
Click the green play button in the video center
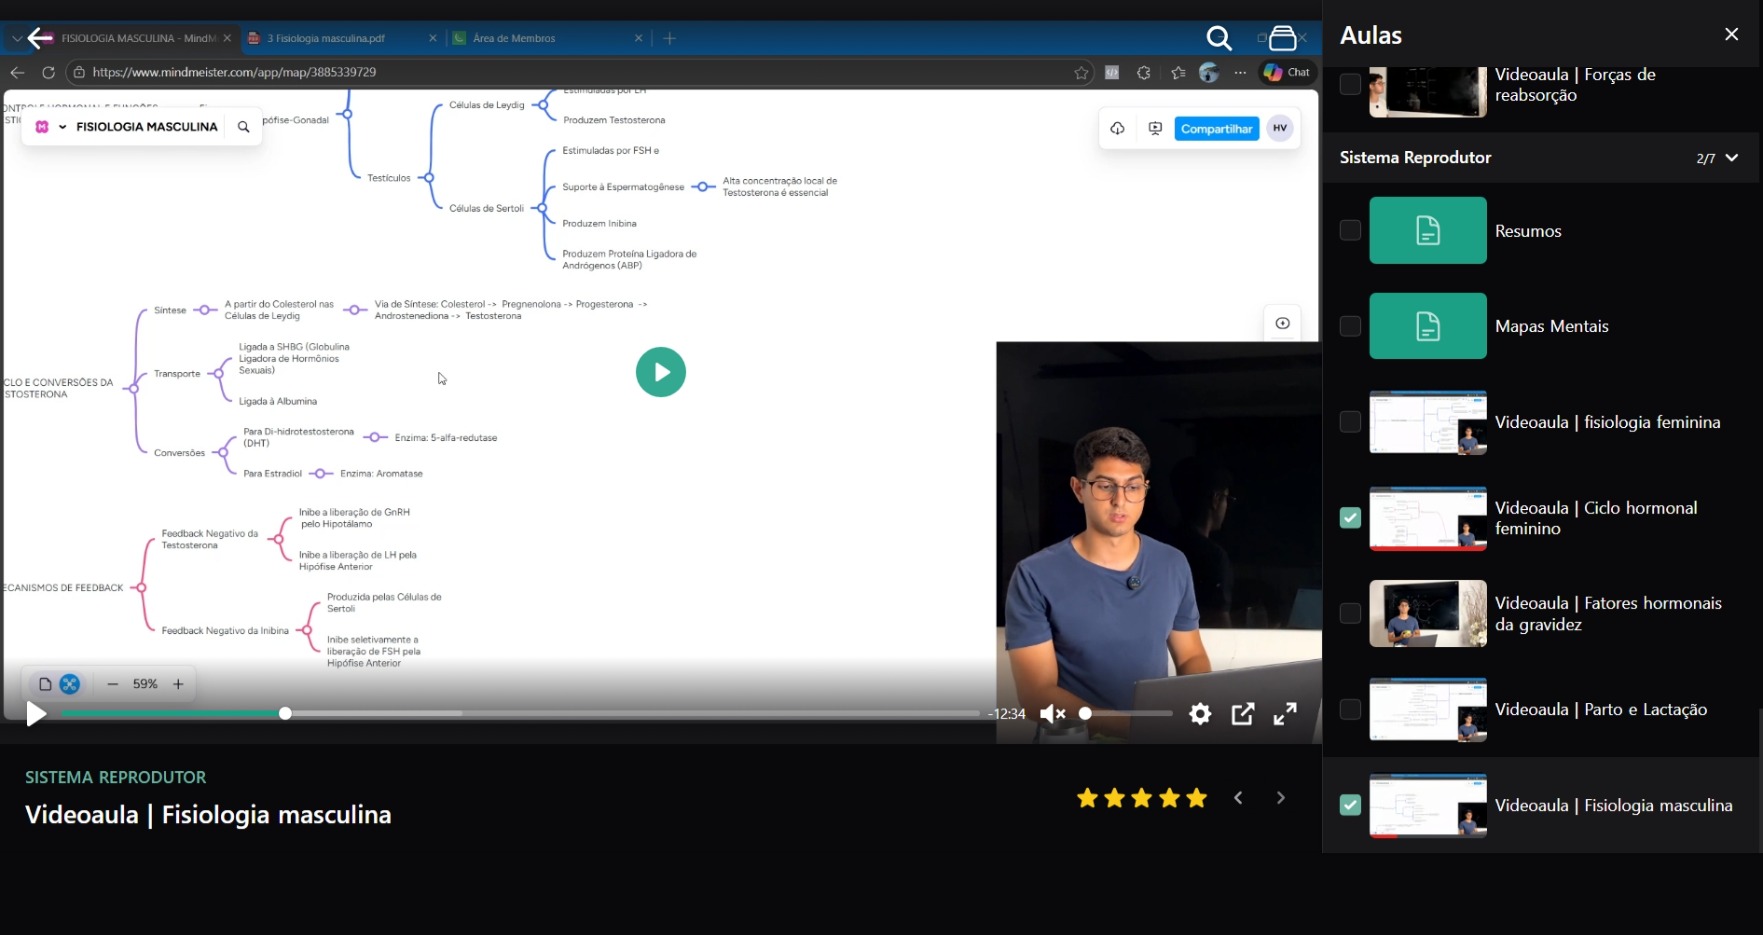(661, 372)
